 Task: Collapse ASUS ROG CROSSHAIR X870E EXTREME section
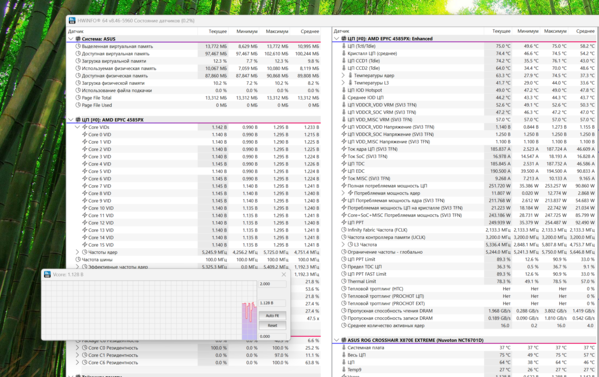336,340
